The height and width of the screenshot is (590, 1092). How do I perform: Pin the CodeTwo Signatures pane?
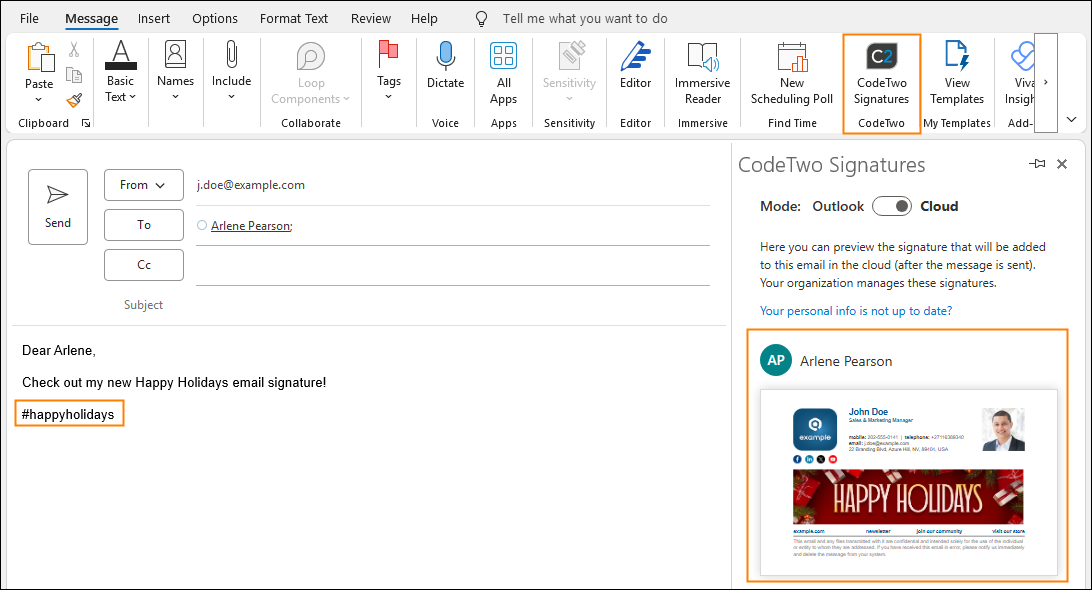pyautogui.click(x=1037, y=164)
